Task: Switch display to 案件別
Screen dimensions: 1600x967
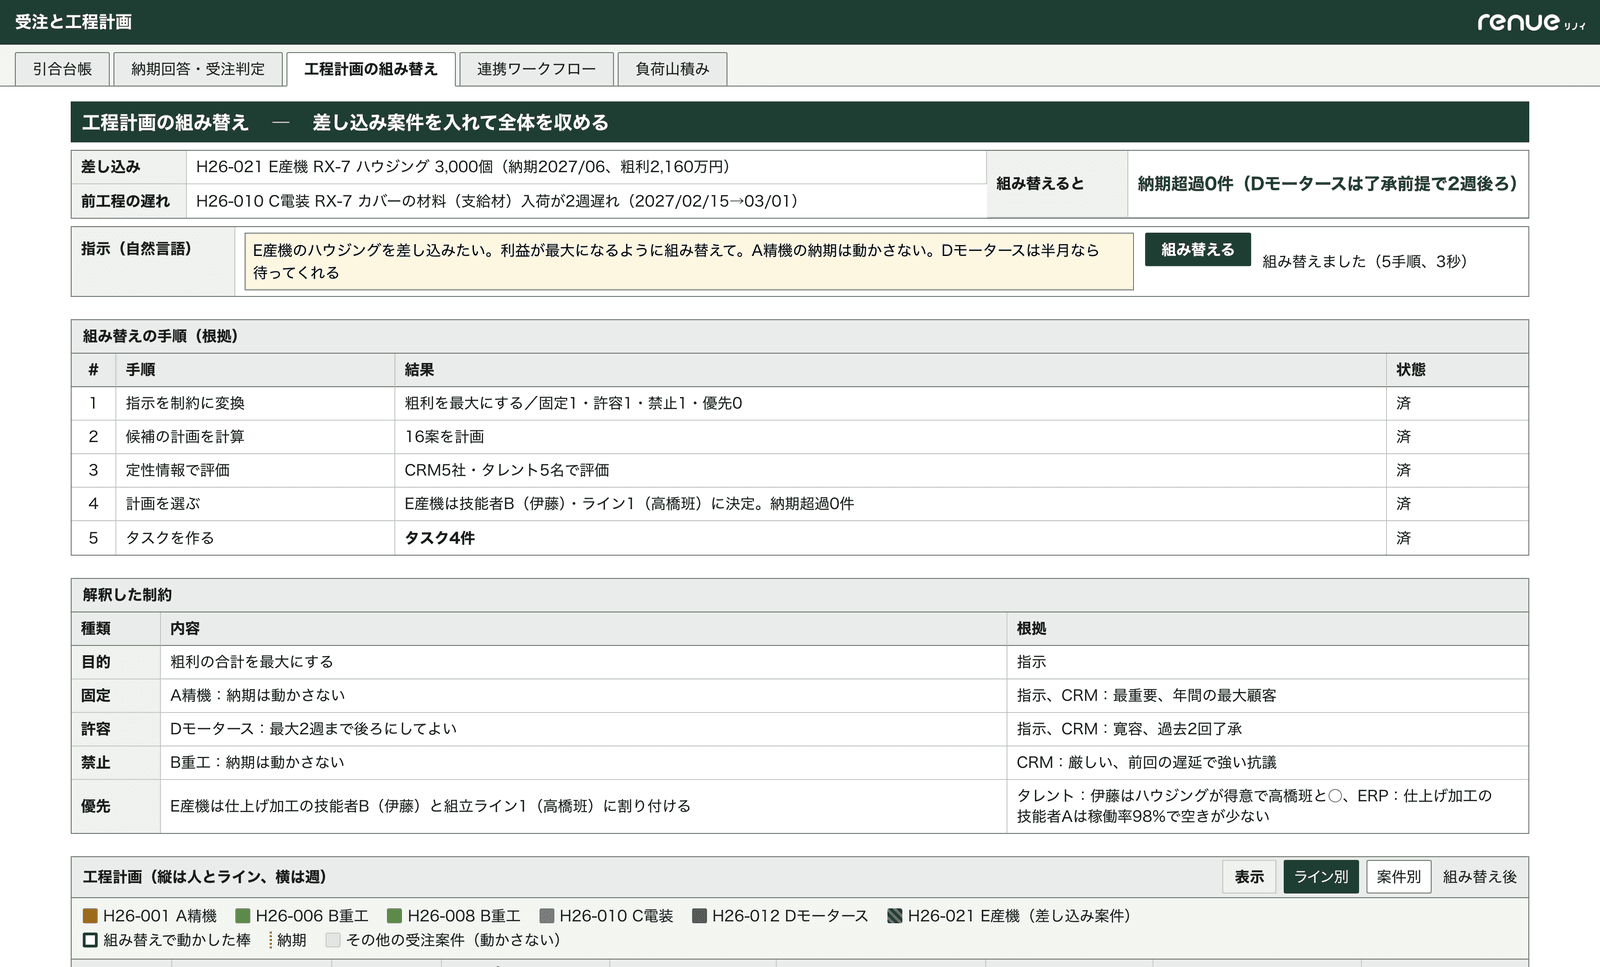Action: coord(1399,877)
